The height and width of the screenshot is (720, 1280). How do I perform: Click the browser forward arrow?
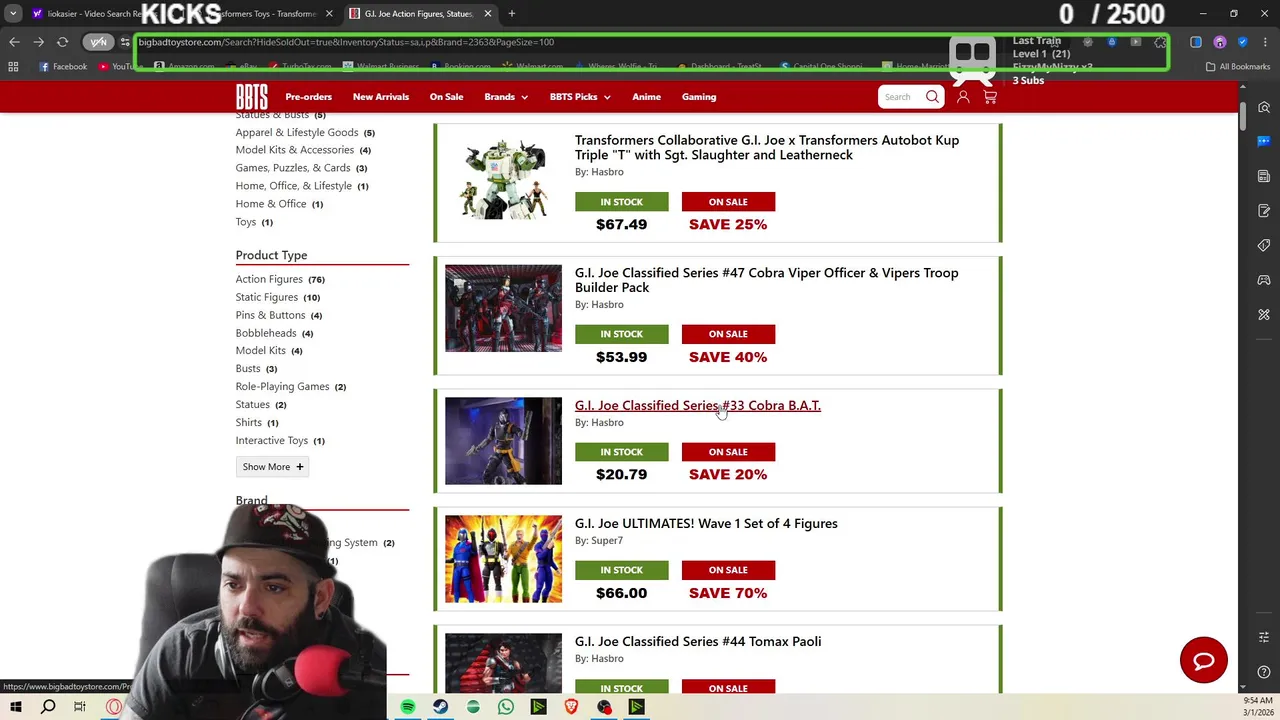pos(38,42)
